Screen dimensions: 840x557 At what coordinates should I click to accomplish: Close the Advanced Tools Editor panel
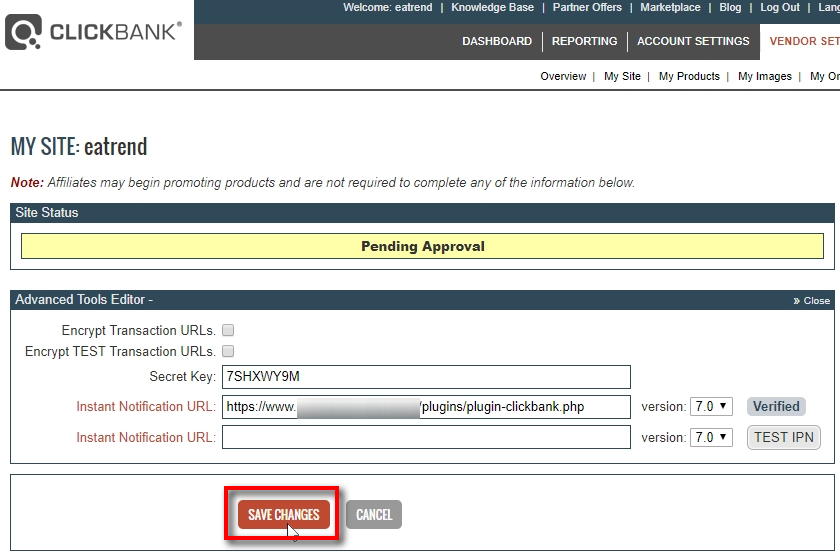(812, 300)
